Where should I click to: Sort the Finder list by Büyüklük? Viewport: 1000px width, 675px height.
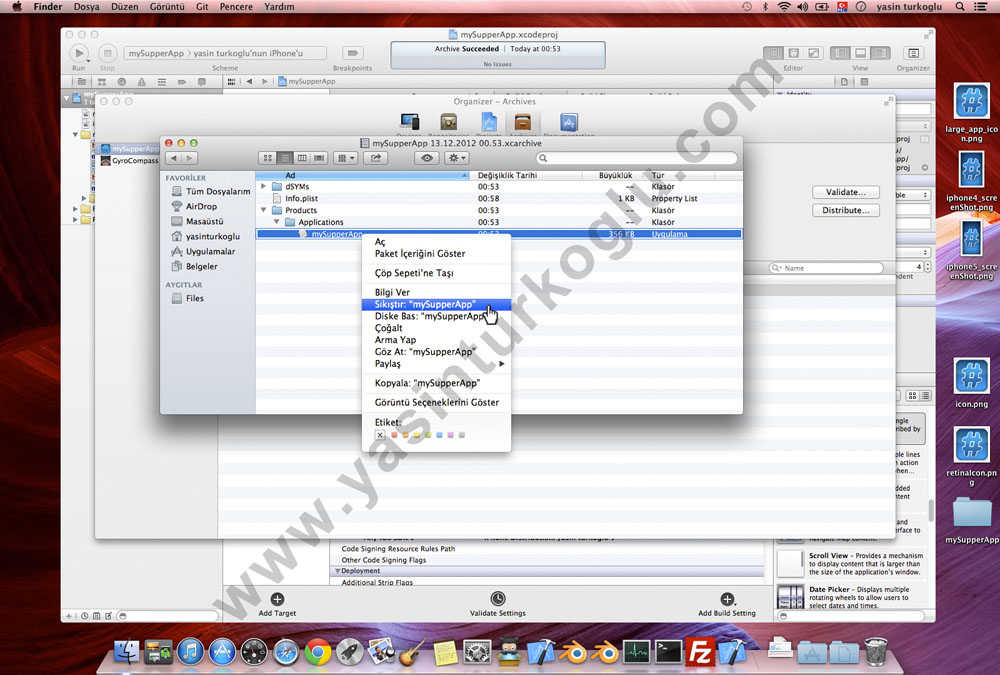(x=615, y=175)
